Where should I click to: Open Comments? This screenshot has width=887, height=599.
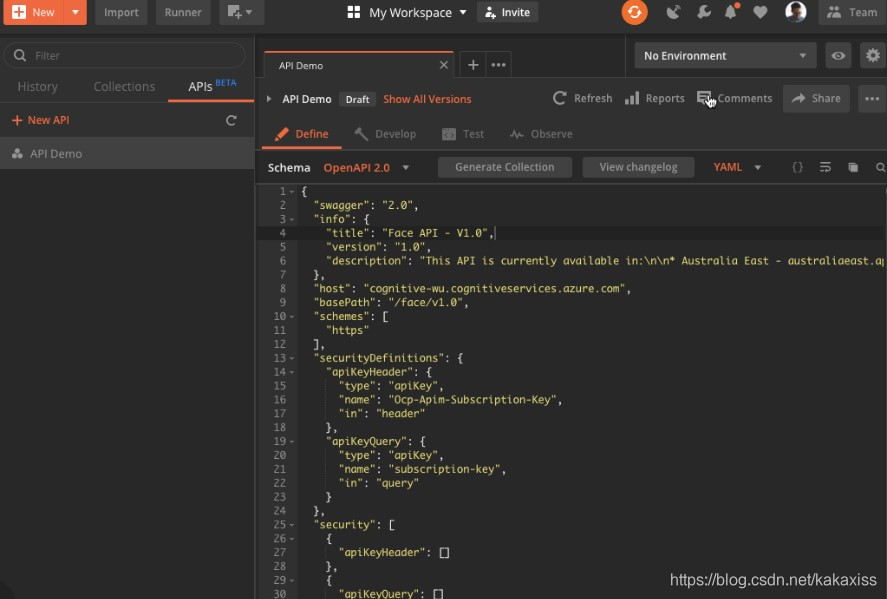734,98
